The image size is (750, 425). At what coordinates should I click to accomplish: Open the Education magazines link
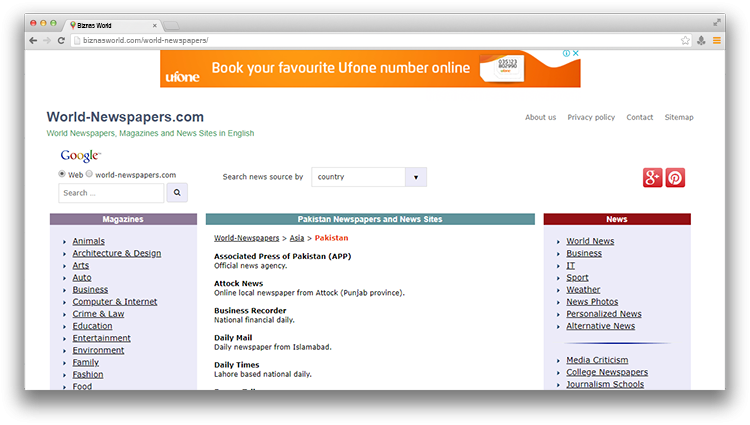click(92, 326)
